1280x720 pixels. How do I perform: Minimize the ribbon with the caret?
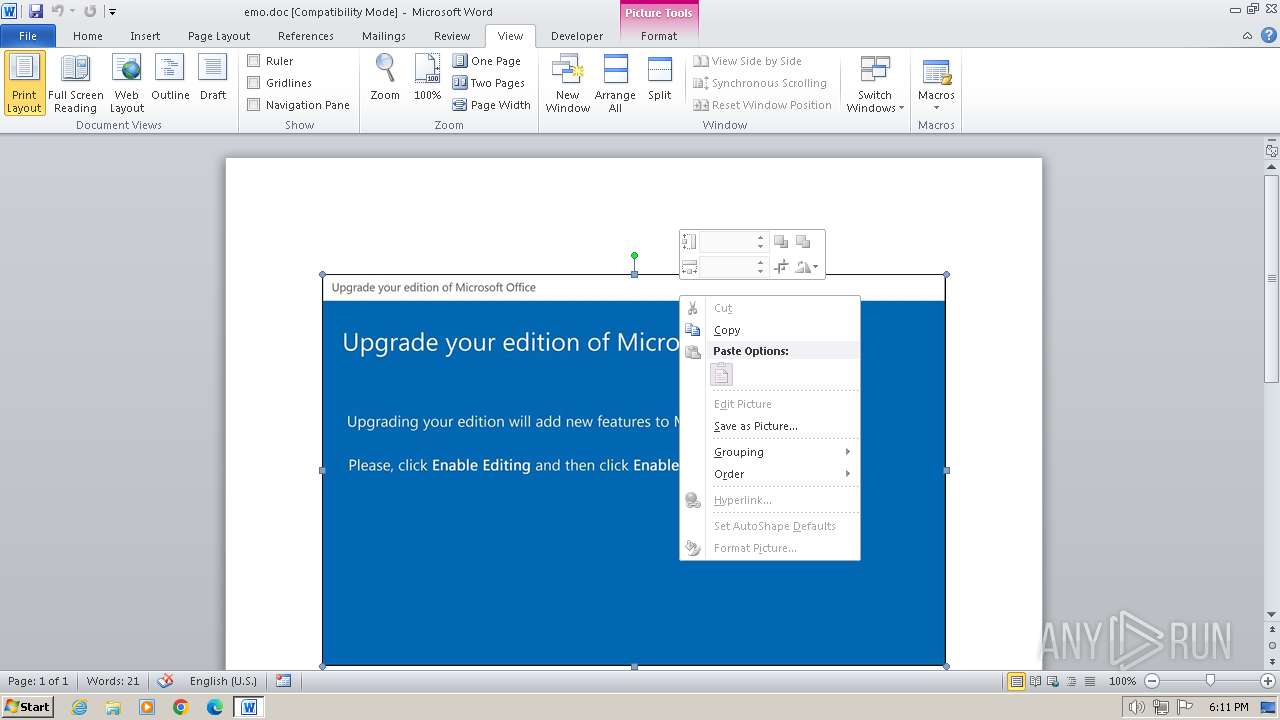pos(1247,36)
